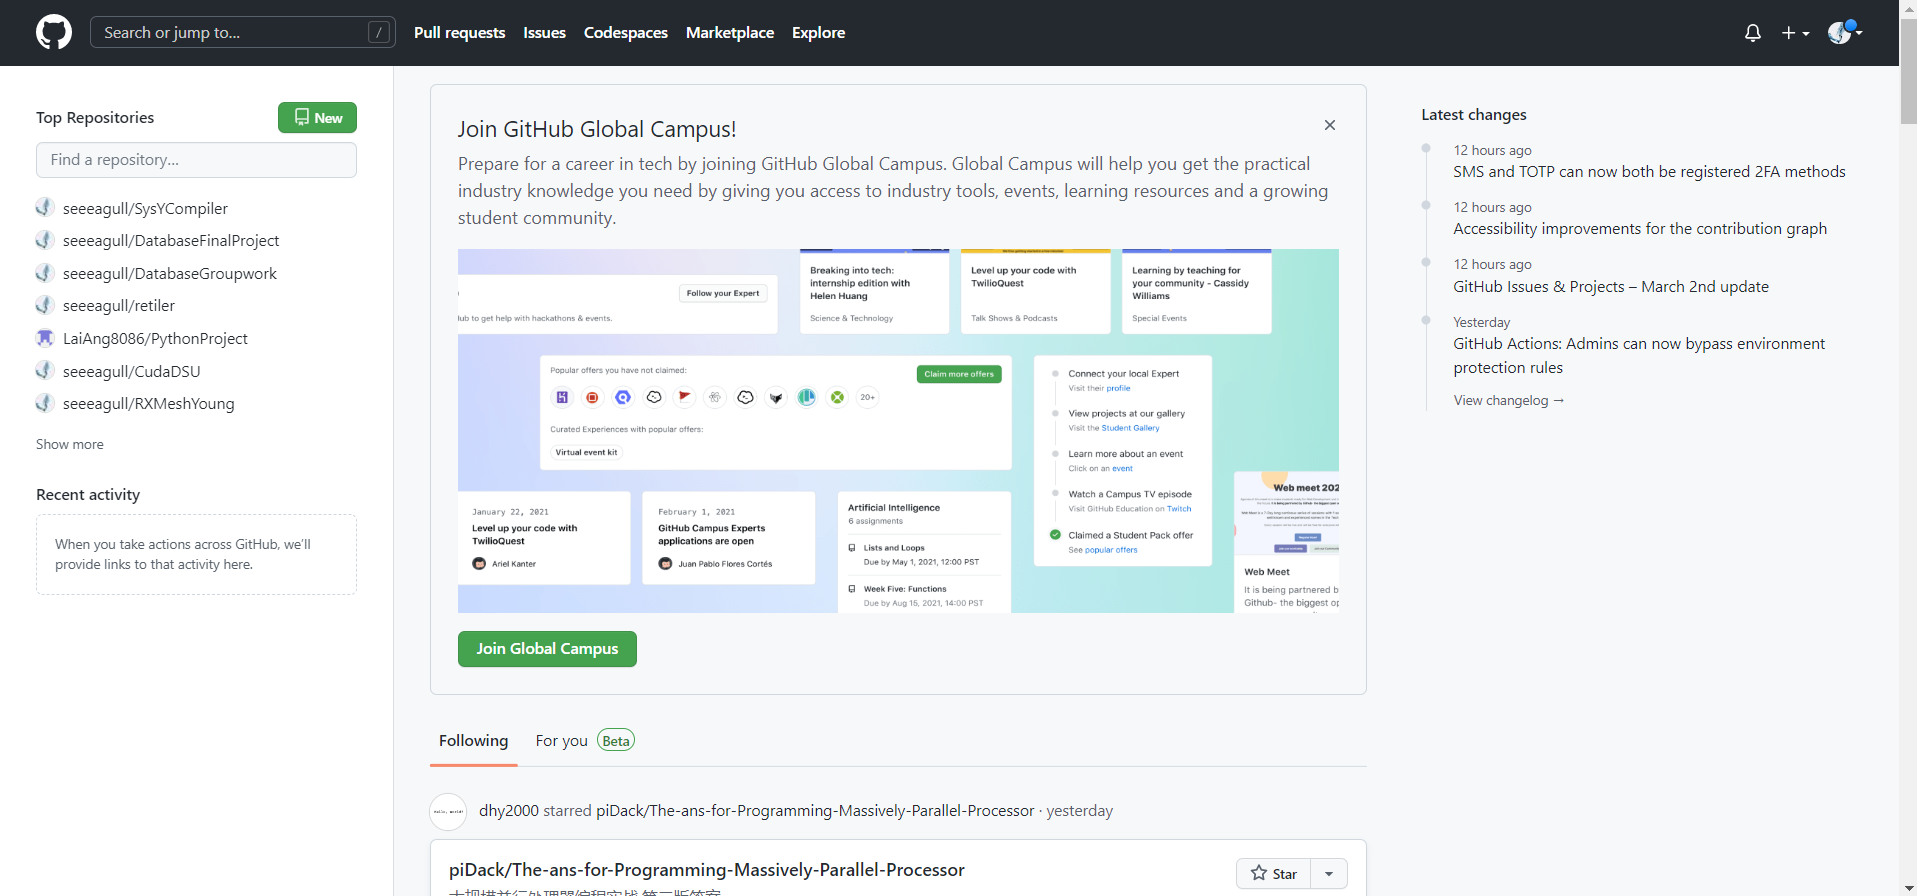Open seeeagull/CudaDSU repository
Viewport: 1917px width, 896px height.
(x=132, y=371)
